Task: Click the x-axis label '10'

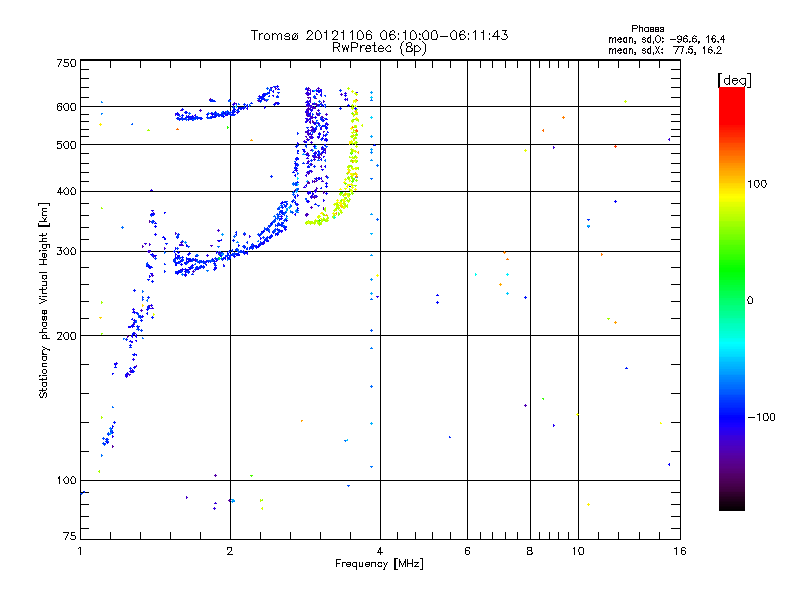Action: (x=578, y=551)
